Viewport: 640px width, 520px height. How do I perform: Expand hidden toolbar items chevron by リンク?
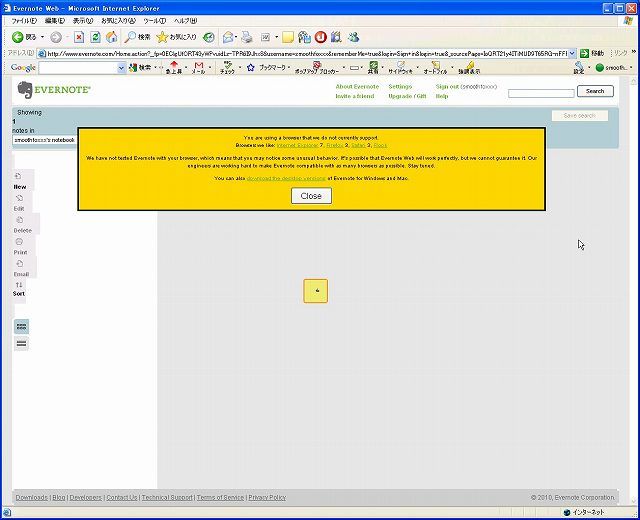tap(633, 52)
